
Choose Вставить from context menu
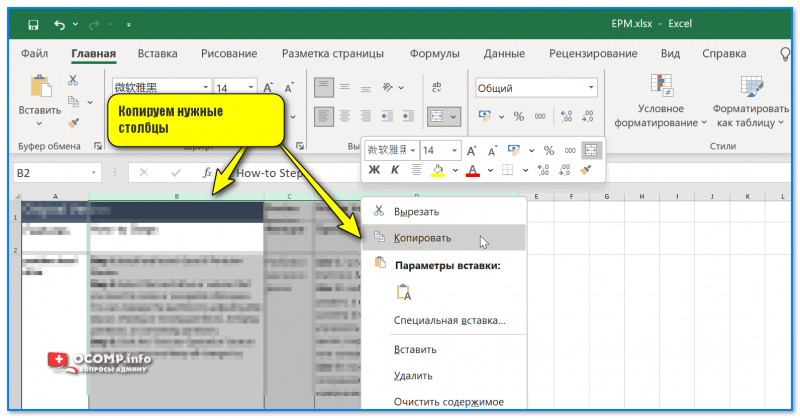point(444,350)
